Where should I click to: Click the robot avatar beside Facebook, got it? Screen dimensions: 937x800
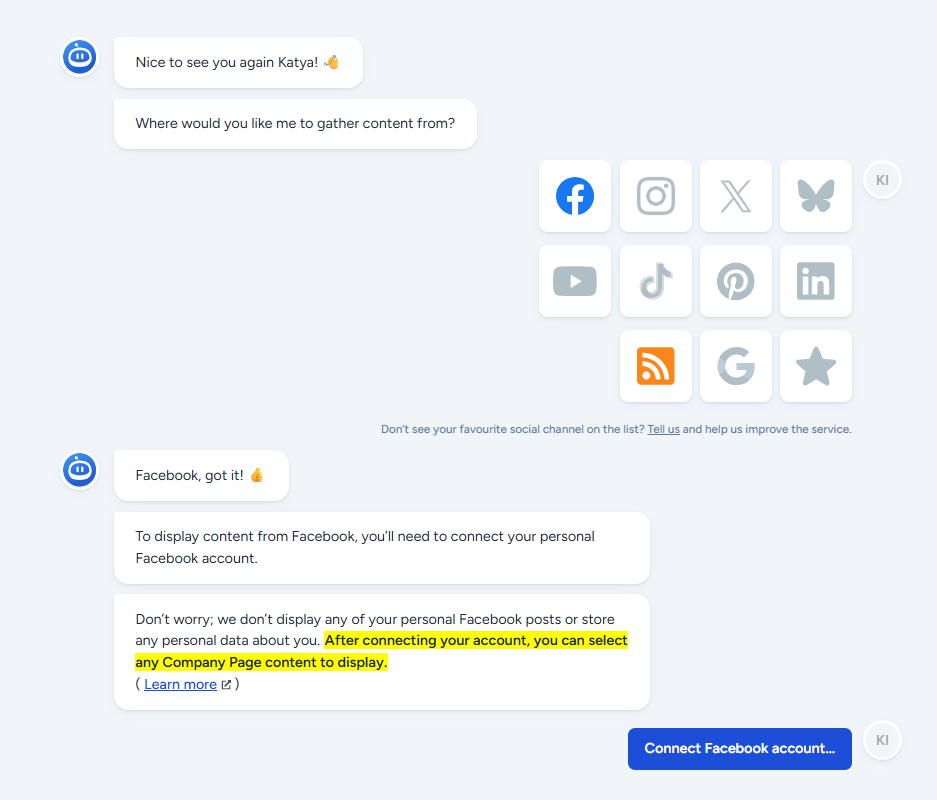pos(80,470)
